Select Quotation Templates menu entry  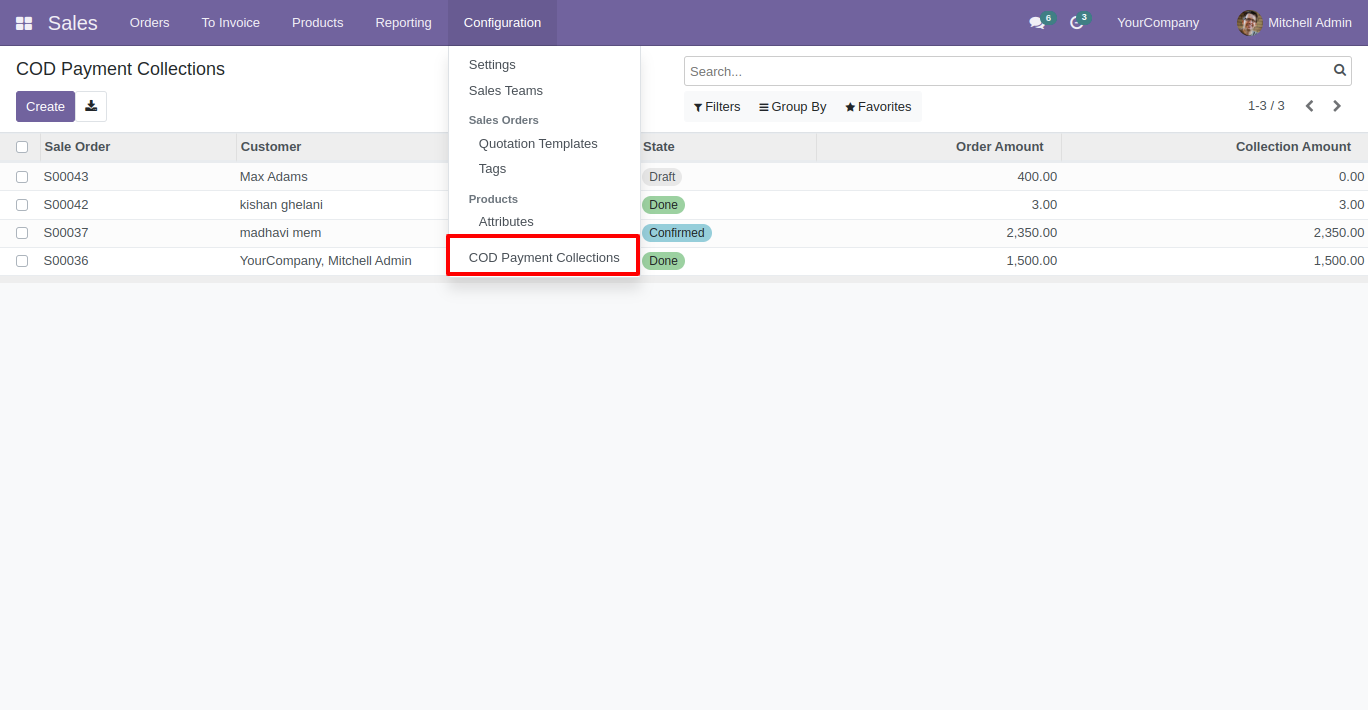(x=544, y=144)
